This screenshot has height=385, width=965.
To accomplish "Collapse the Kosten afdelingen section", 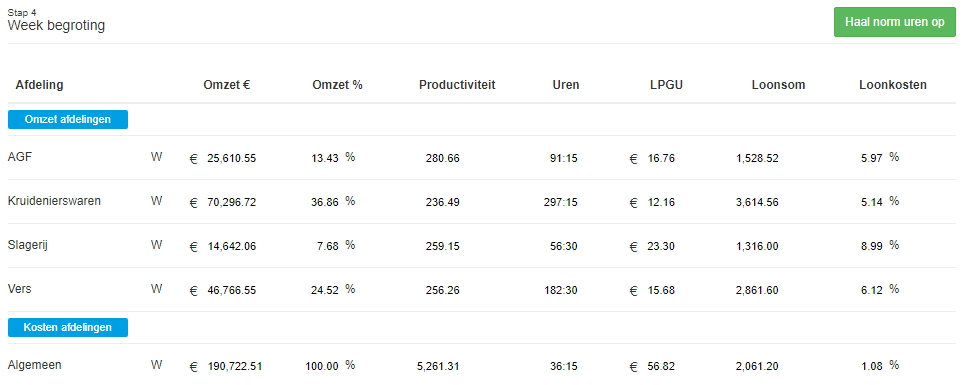I will (68, 327).
